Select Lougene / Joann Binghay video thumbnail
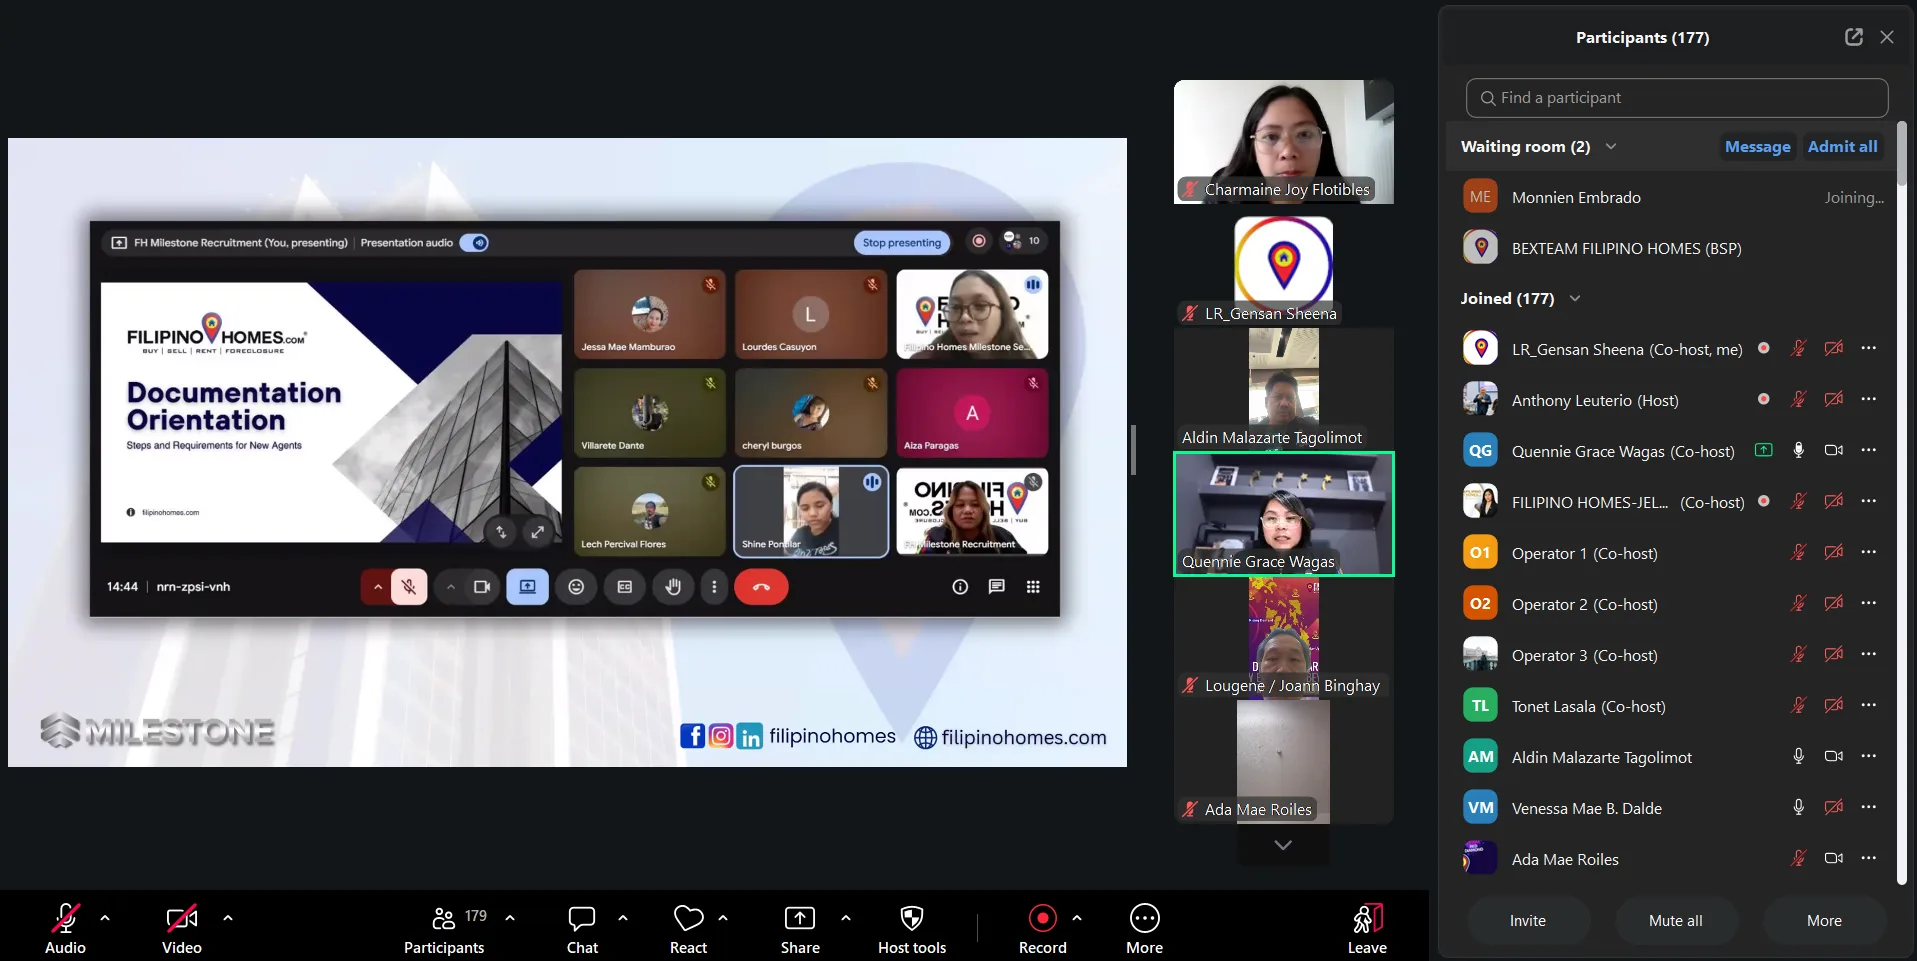The image size is (1917, 961). (1283, 638)
